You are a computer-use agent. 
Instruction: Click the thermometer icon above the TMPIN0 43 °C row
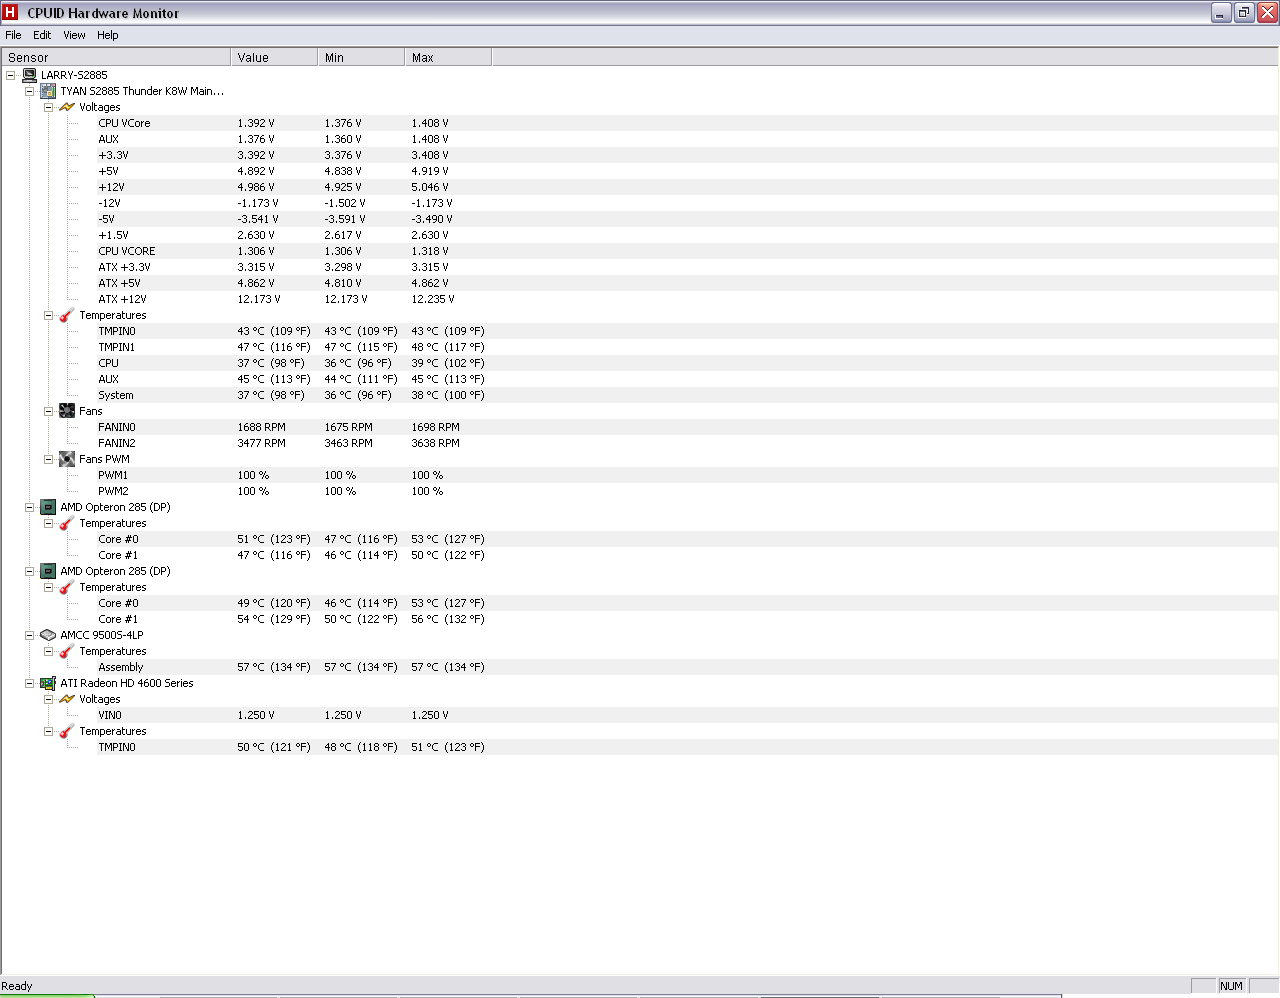[67, 315]
